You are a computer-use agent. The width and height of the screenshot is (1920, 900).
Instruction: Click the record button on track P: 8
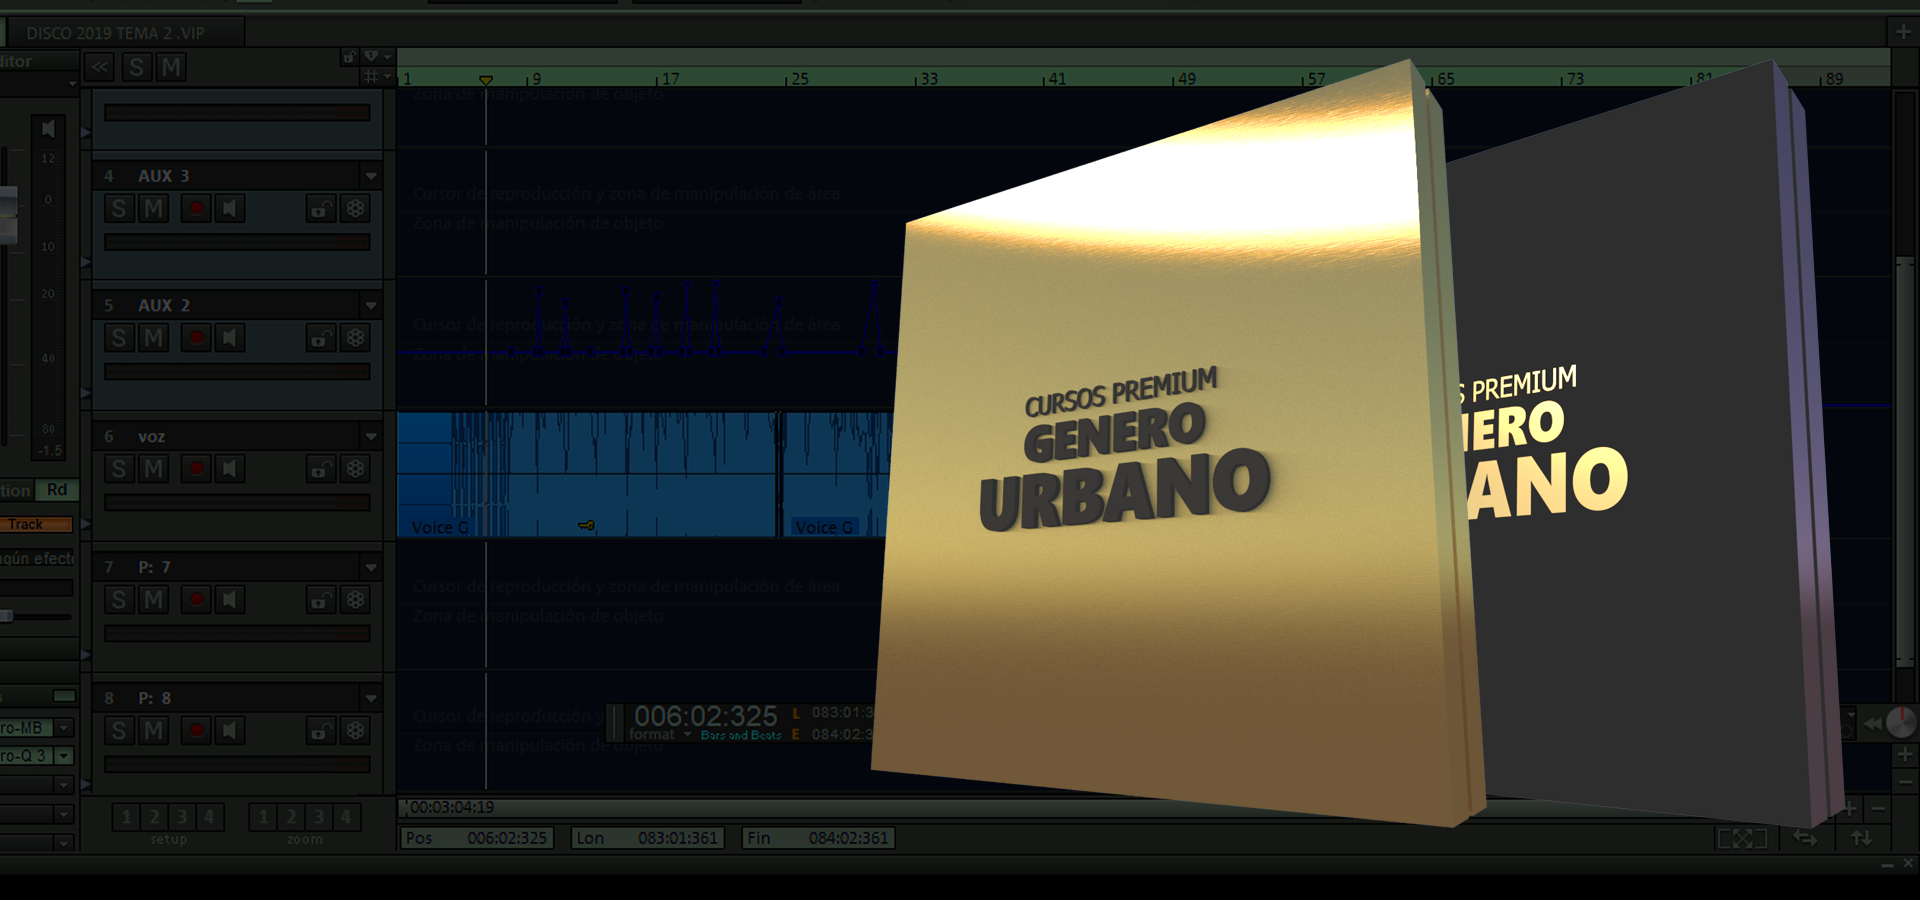pos(196,731)
